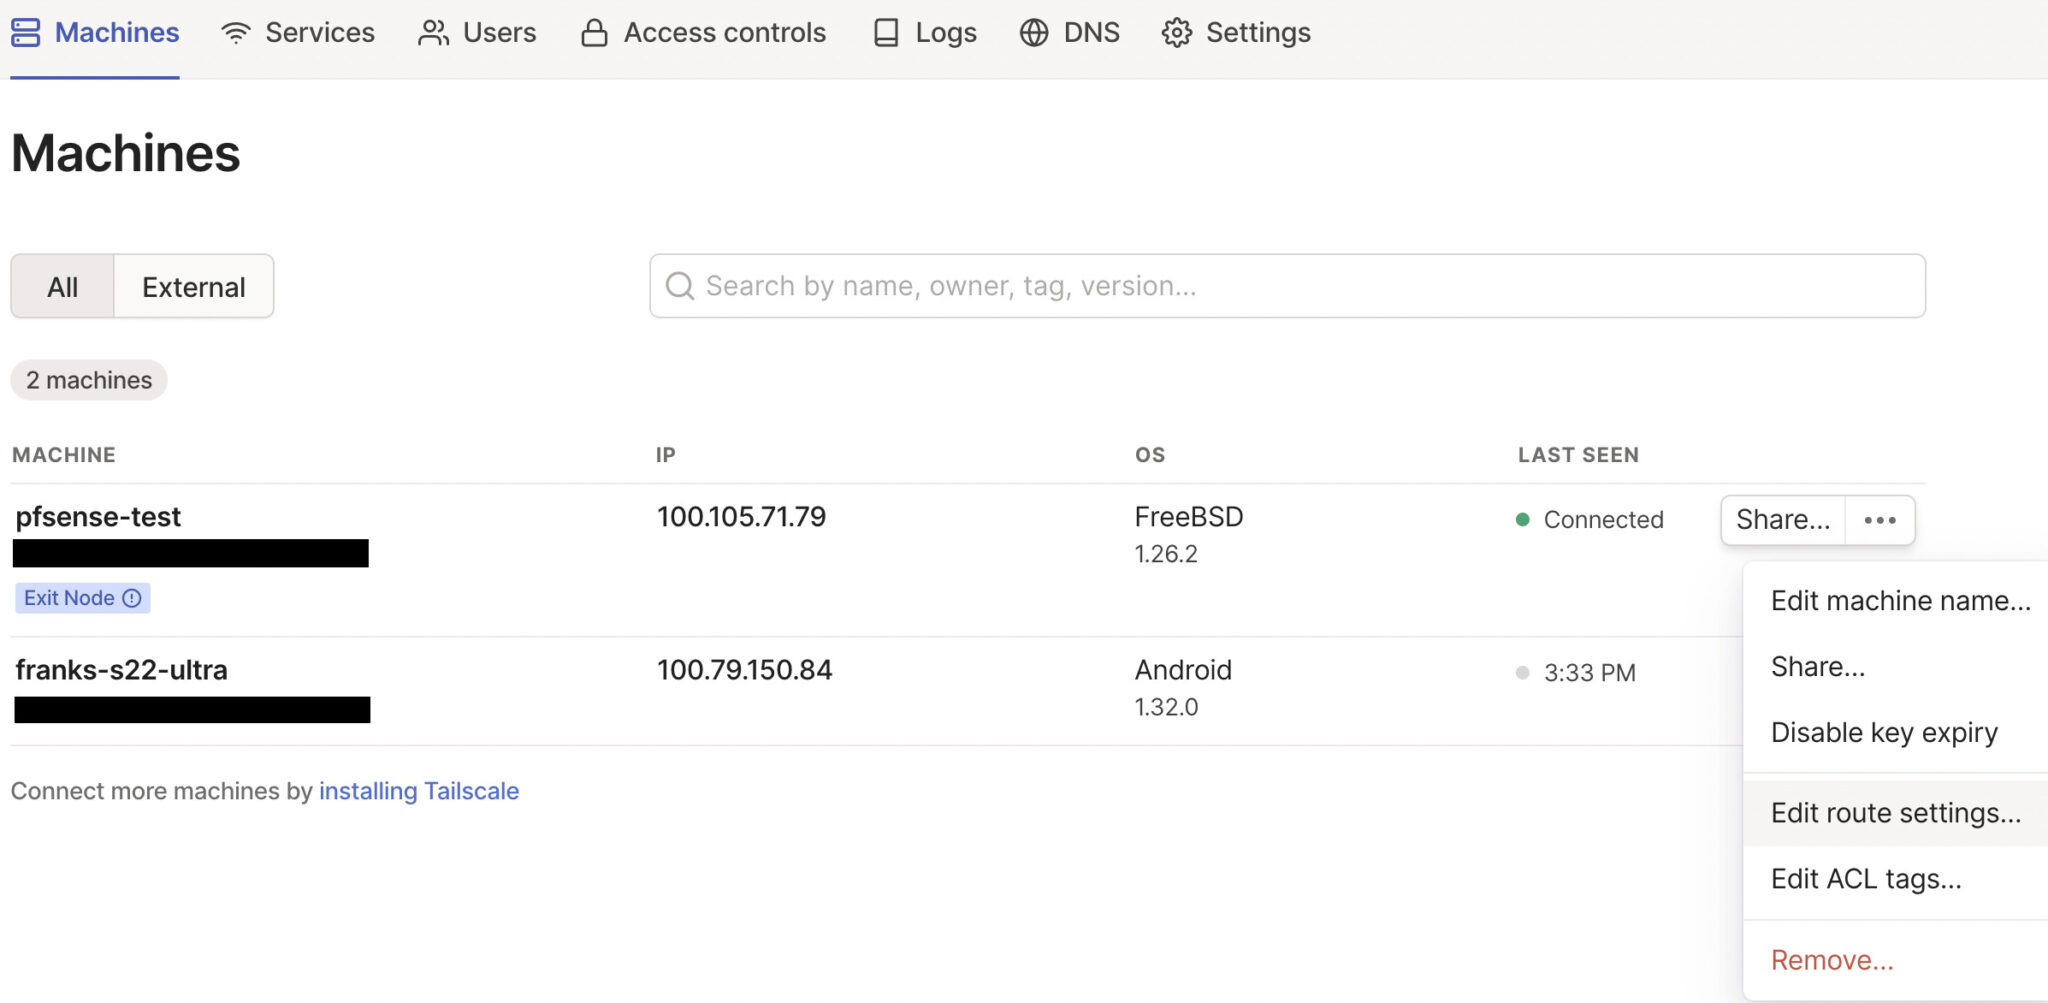The width and height of the screenshot is (2048, 1003).
Task: Click the Settings gear icon
Action: [x=1177, y=32]
